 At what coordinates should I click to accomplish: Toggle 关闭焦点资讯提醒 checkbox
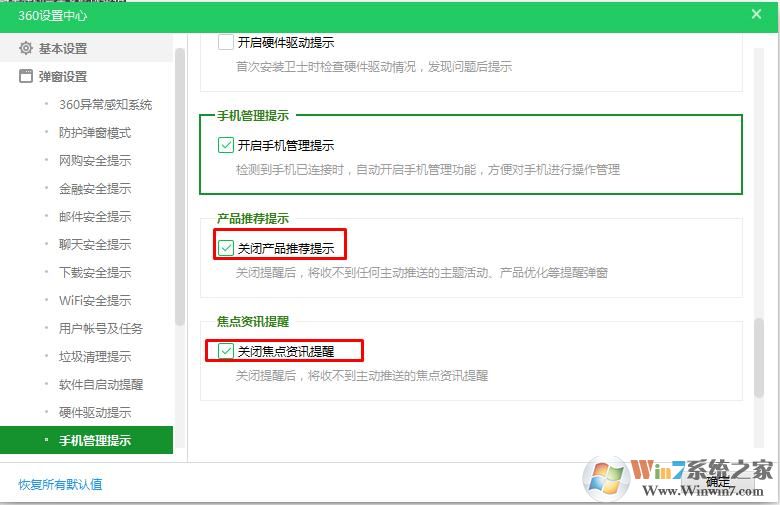pos(225,351)
